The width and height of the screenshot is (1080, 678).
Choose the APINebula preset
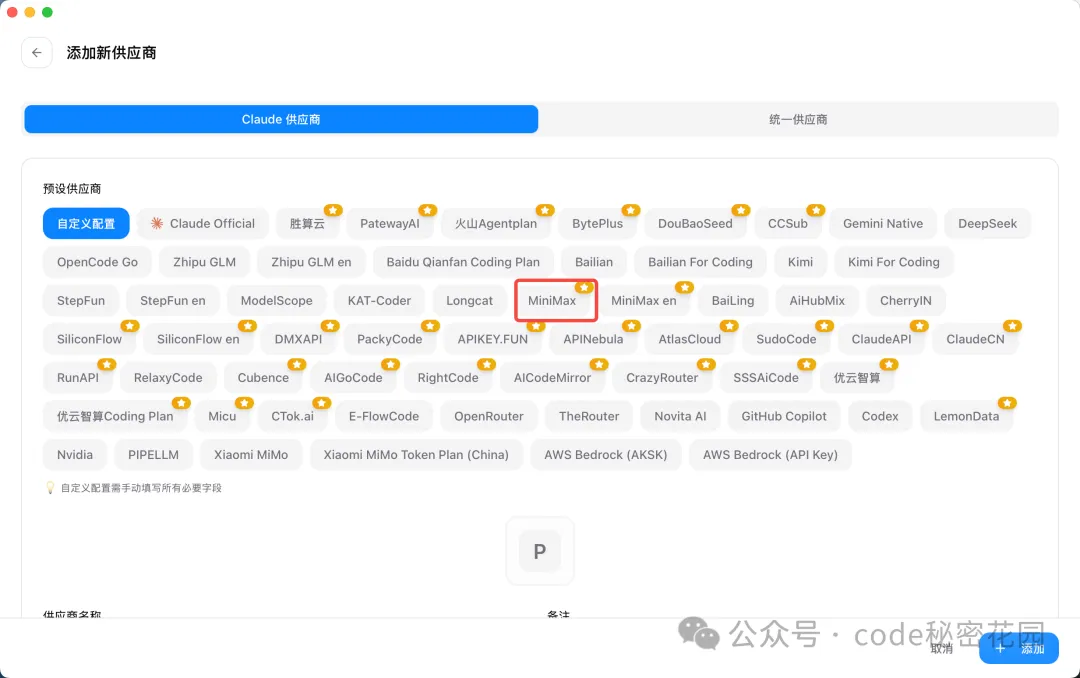coord(593,339)
